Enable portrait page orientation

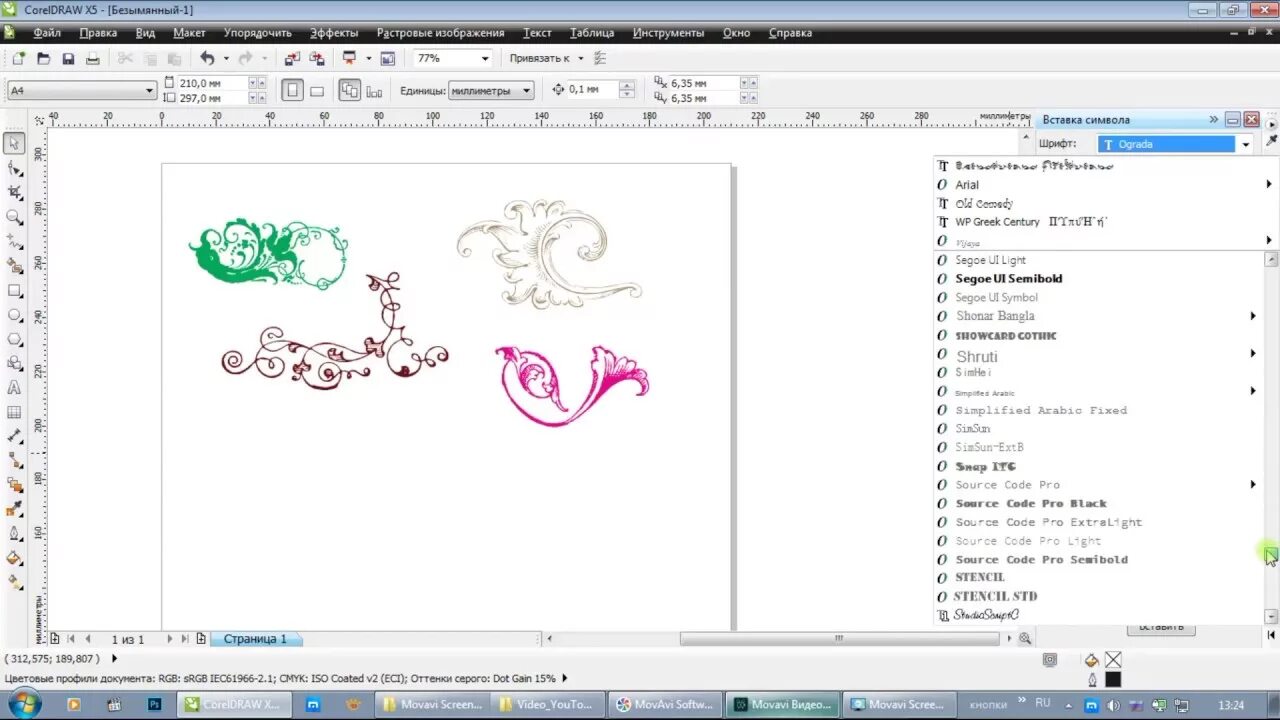point(292,89)
